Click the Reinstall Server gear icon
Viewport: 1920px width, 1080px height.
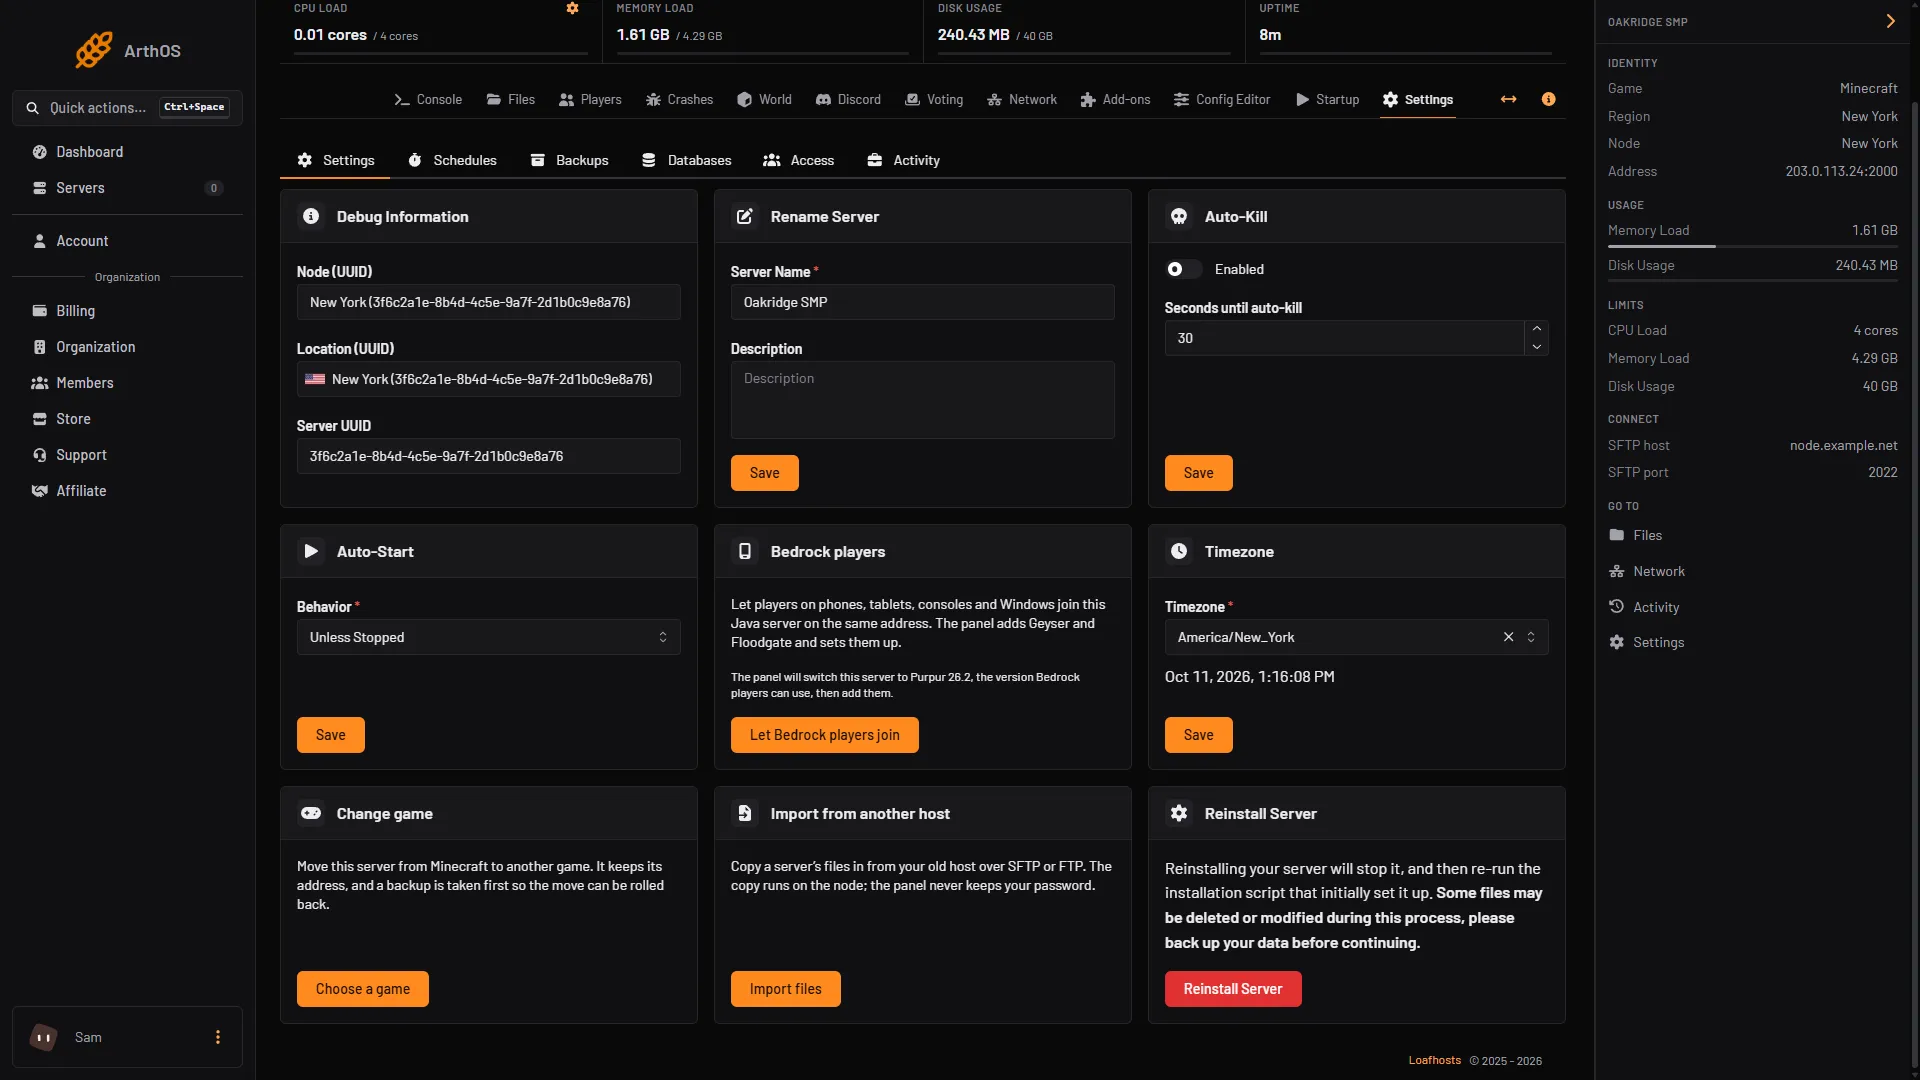click(1179, 813)
